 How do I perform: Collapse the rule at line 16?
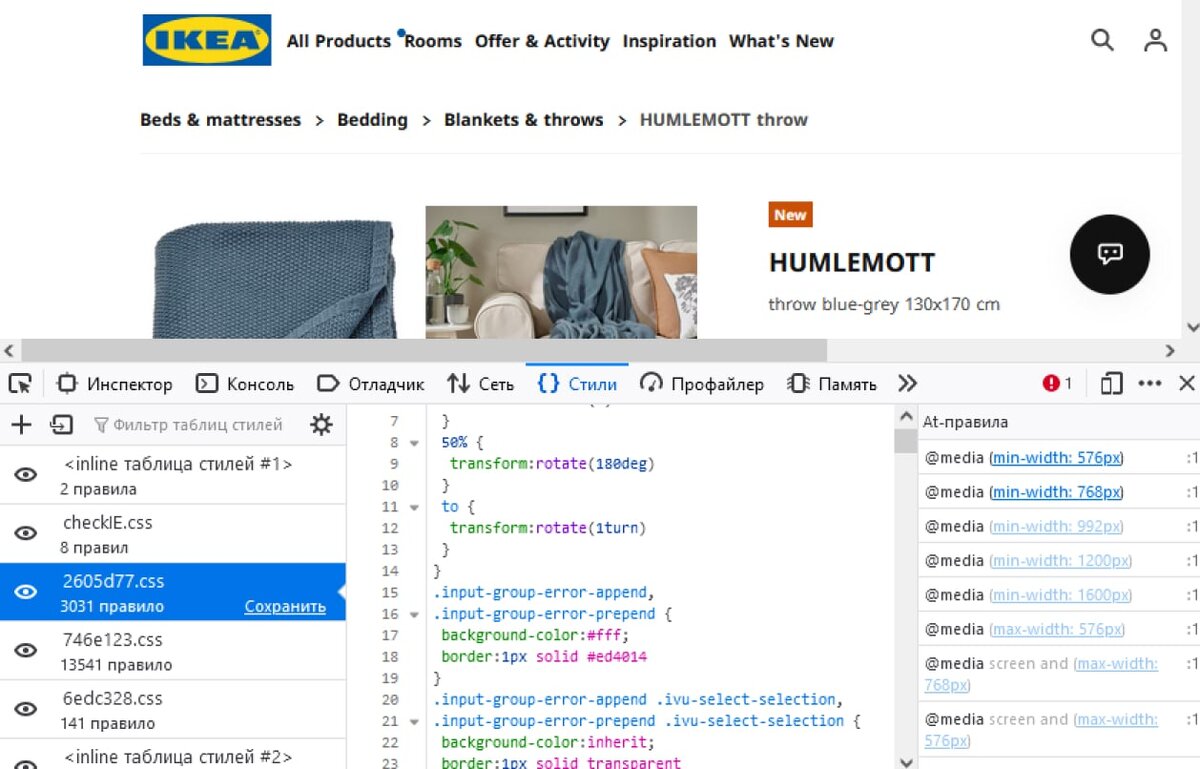point(414,614)
